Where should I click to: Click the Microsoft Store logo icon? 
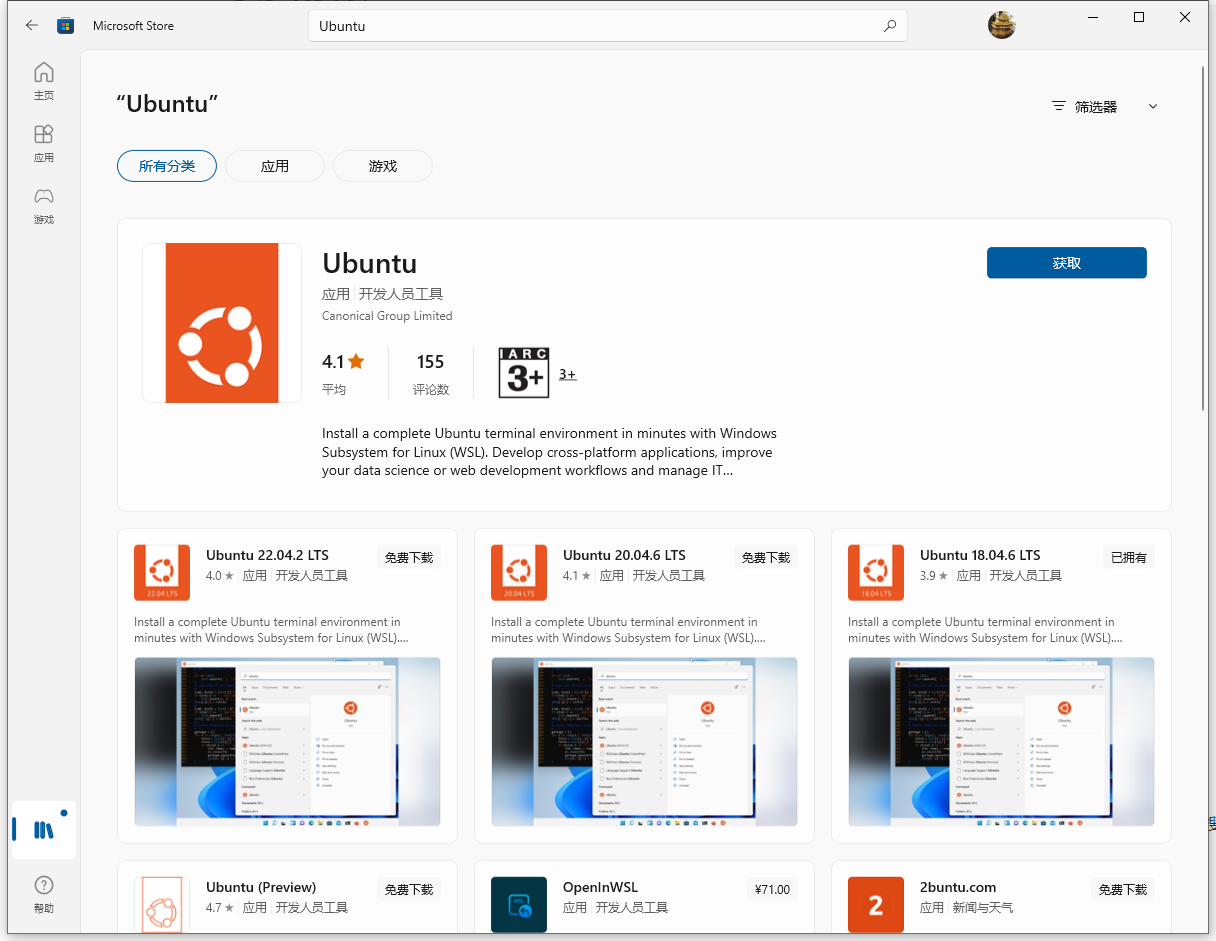tap(65, 25)
